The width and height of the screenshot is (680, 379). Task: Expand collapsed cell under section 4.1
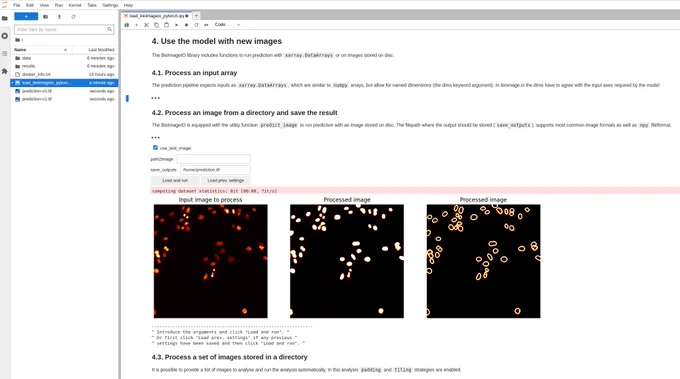pos(156,98)
